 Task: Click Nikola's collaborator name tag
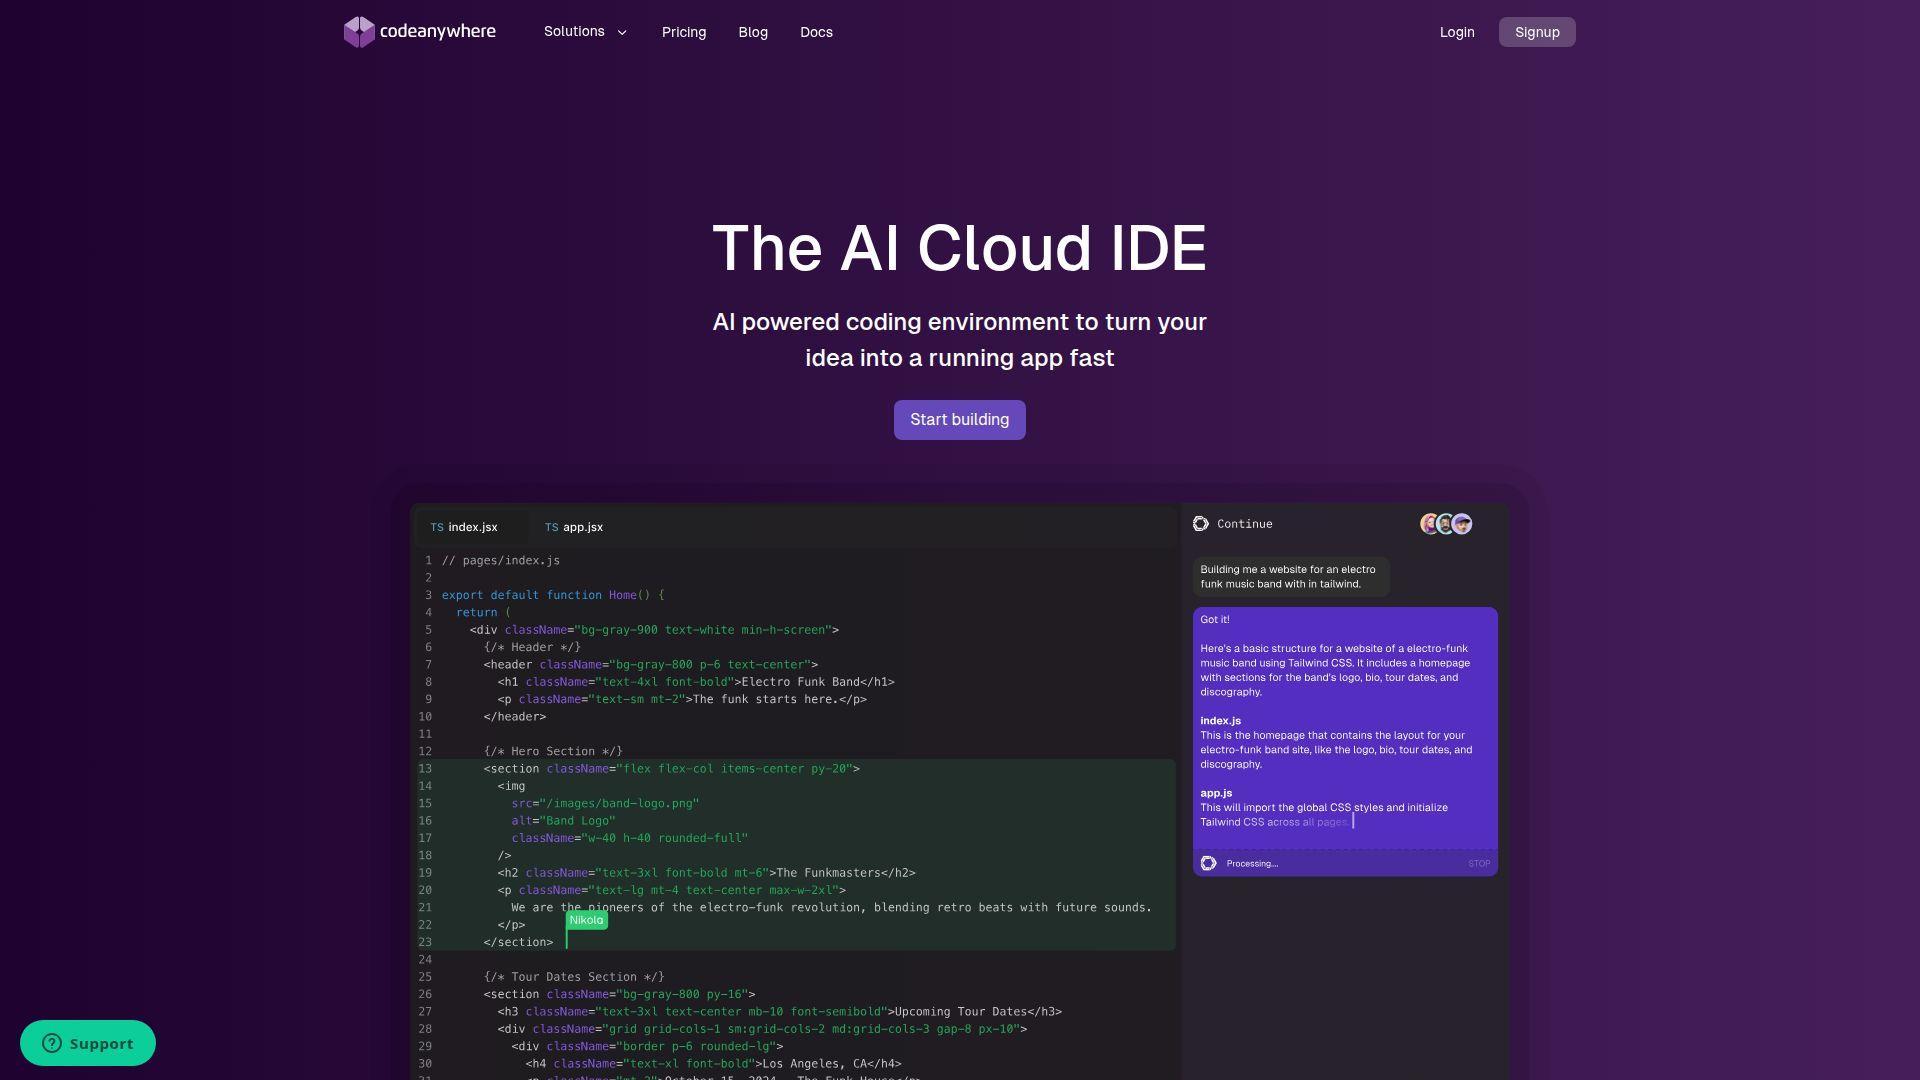click(587, 919)
